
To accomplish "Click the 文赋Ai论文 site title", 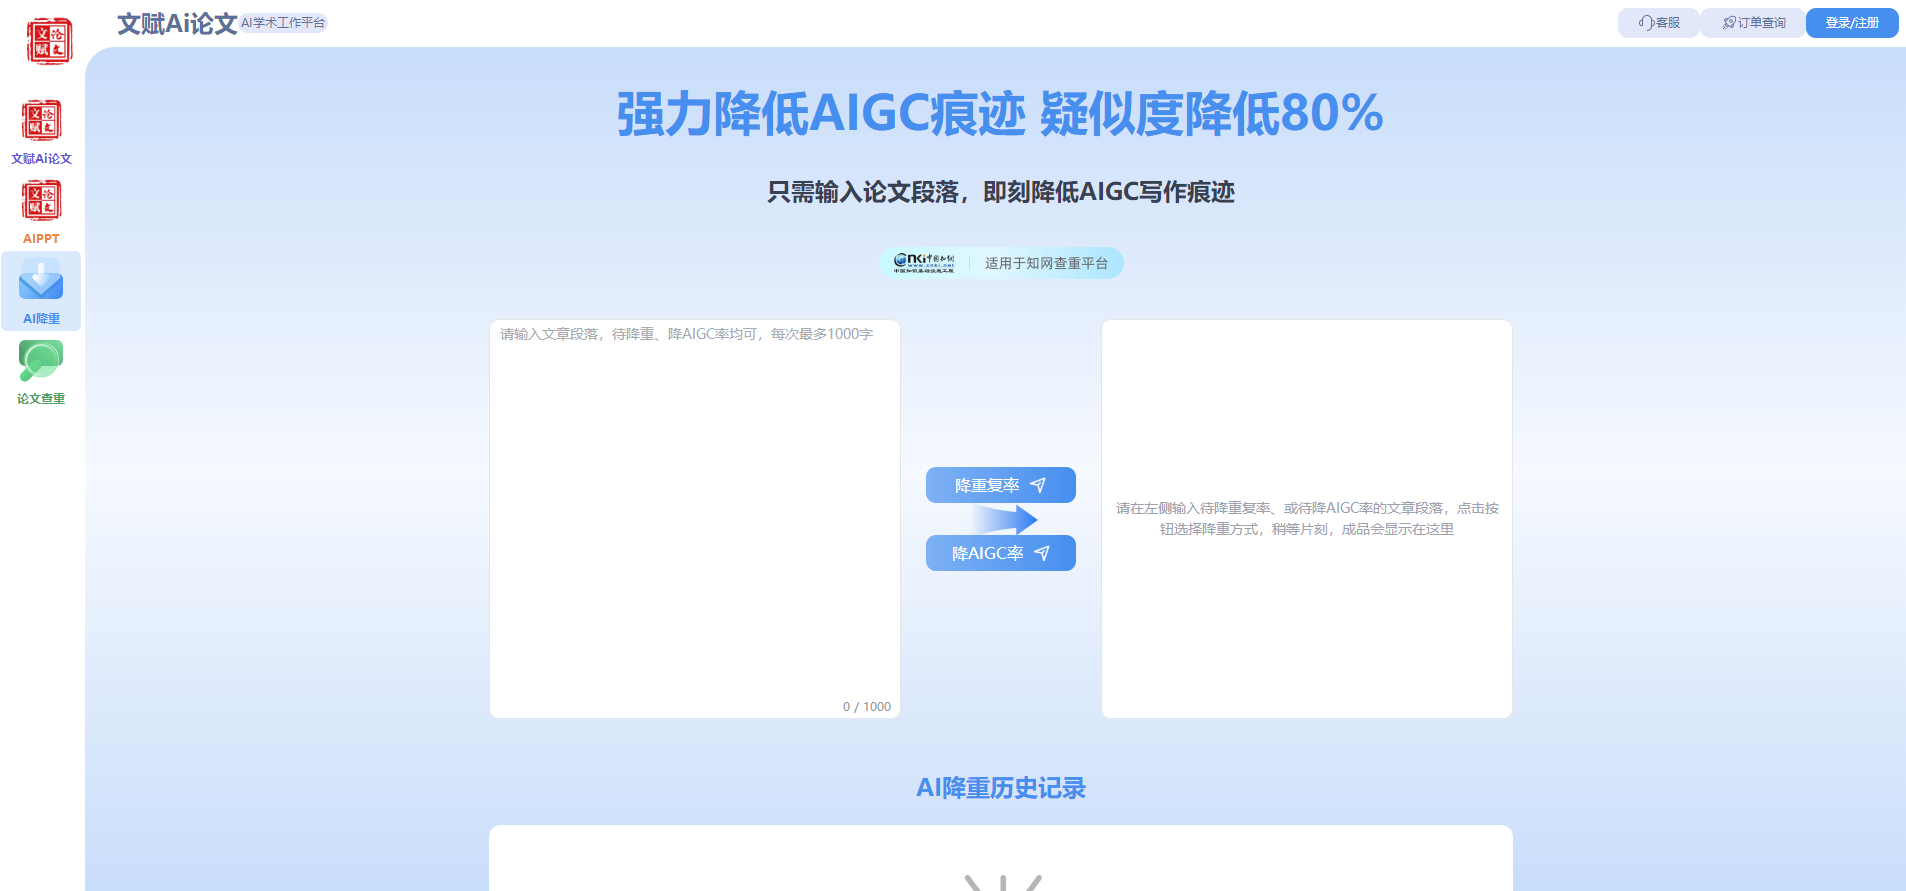I will pyautogui.click(x=177, y=23).
